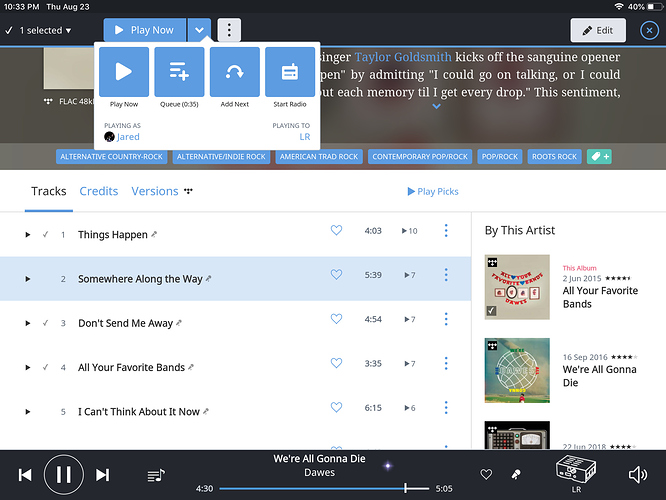This screenshot has height=500, width=666.
Task: Open the Pop/Rock genre tag
Action: click(500, 156)
